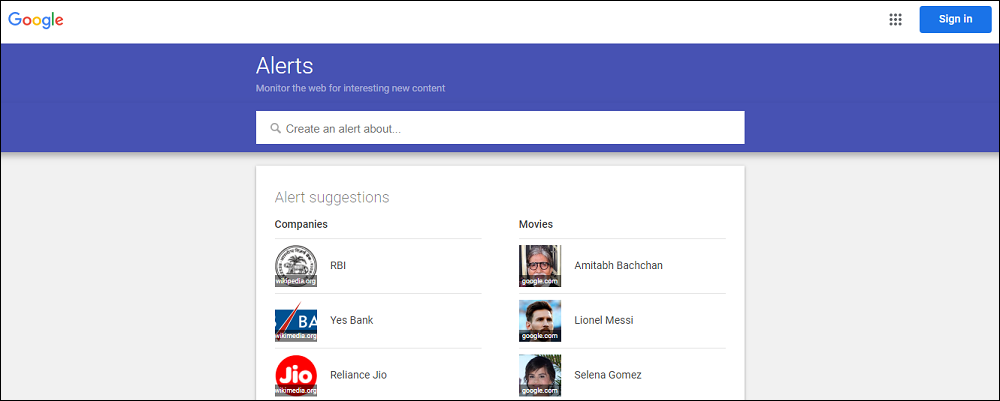Choose the Lionel Messi suggestion text
Image resolution: width=1000 pixels, height=401 pixels.
point(604,320)
